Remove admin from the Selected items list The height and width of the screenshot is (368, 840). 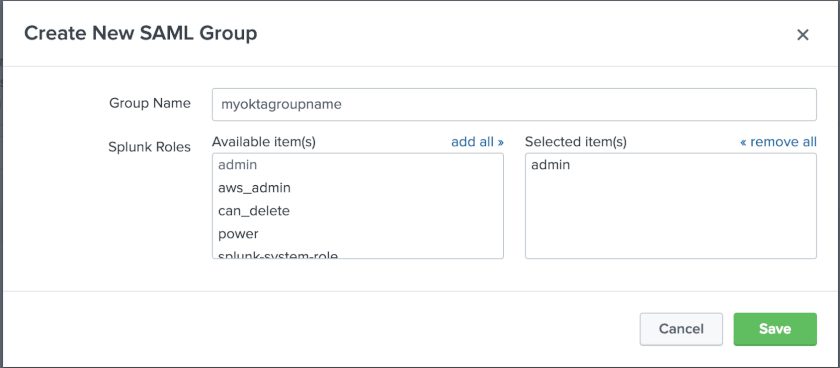point(551,165)
